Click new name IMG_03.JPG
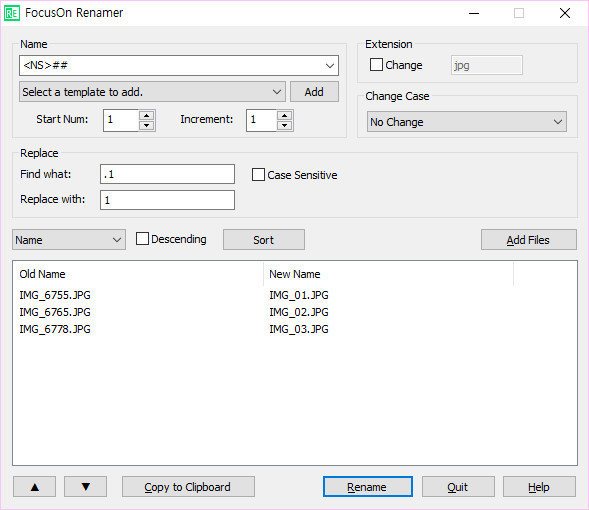 click(299, 329)
